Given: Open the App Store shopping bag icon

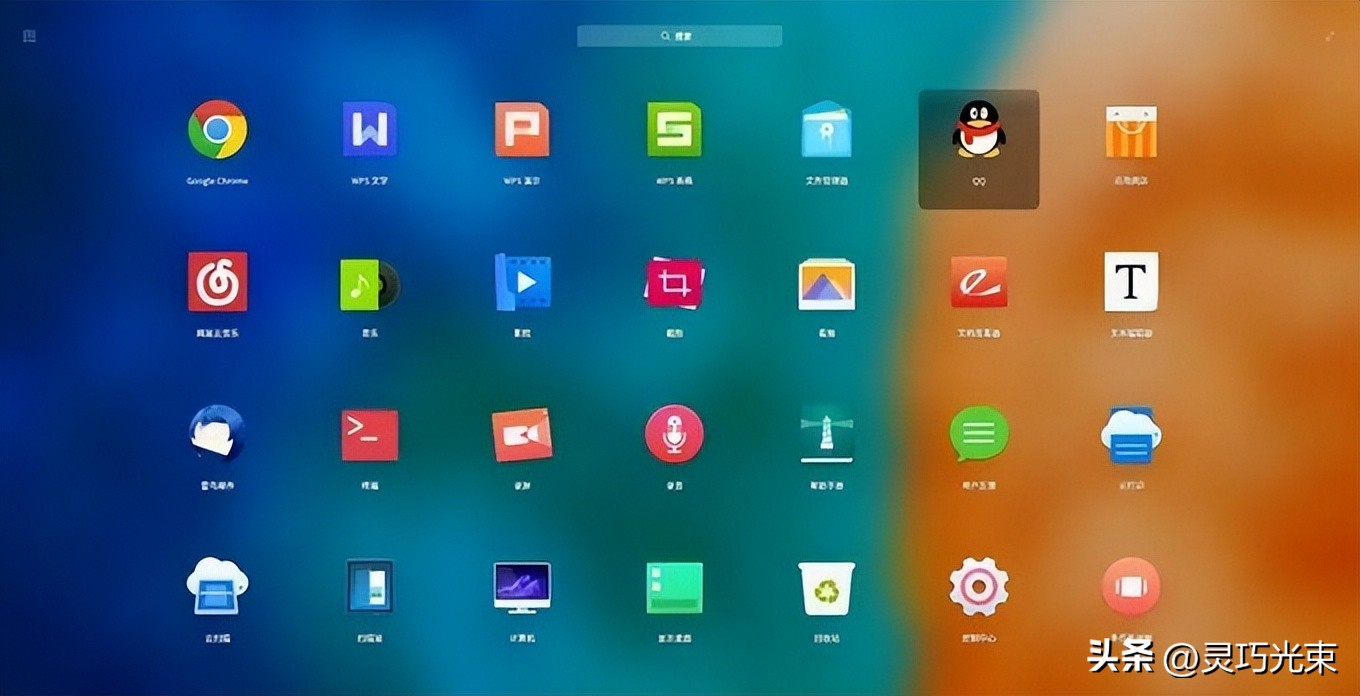Looking at the screenshot, I should [1131, 131].
